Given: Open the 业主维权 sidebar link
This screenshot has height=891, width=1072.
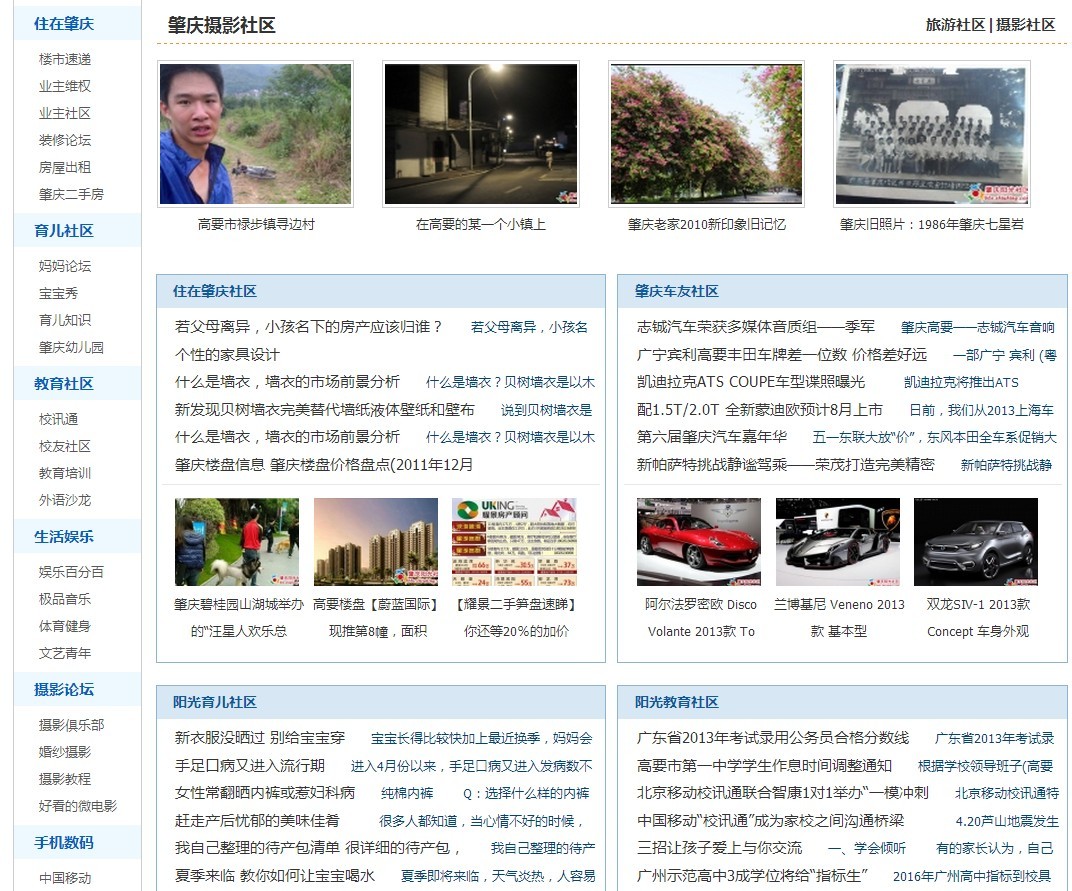Looking at the screenshot, I should pyautogui.click(x=65, y=86).
